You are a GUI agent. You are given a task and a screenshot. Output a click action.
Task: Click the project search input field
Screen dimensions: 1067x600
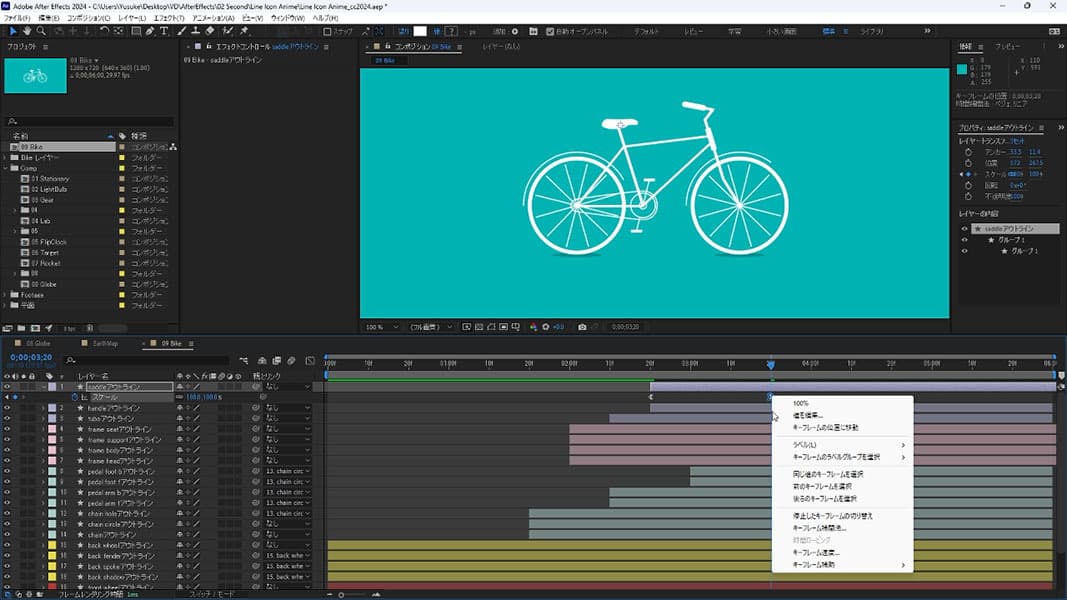(88, 122)
